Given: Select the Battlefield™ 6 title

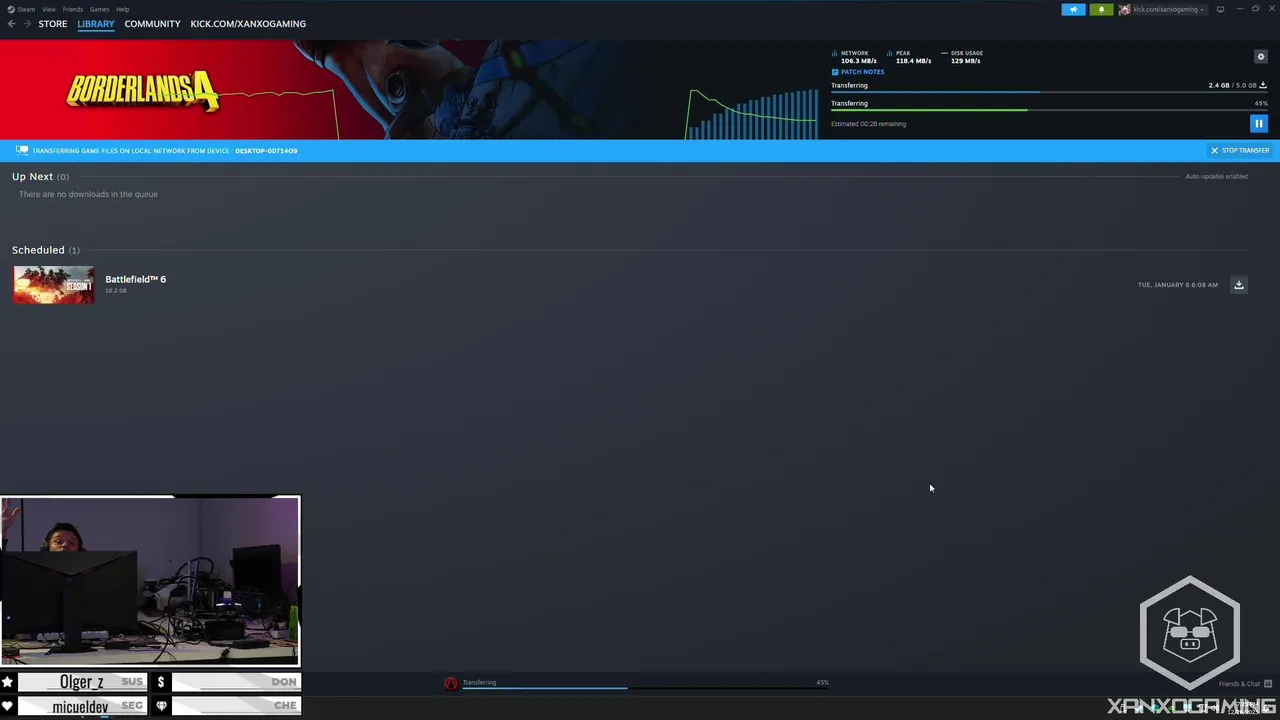Looking at the screenshot, I should coord(136,279).
